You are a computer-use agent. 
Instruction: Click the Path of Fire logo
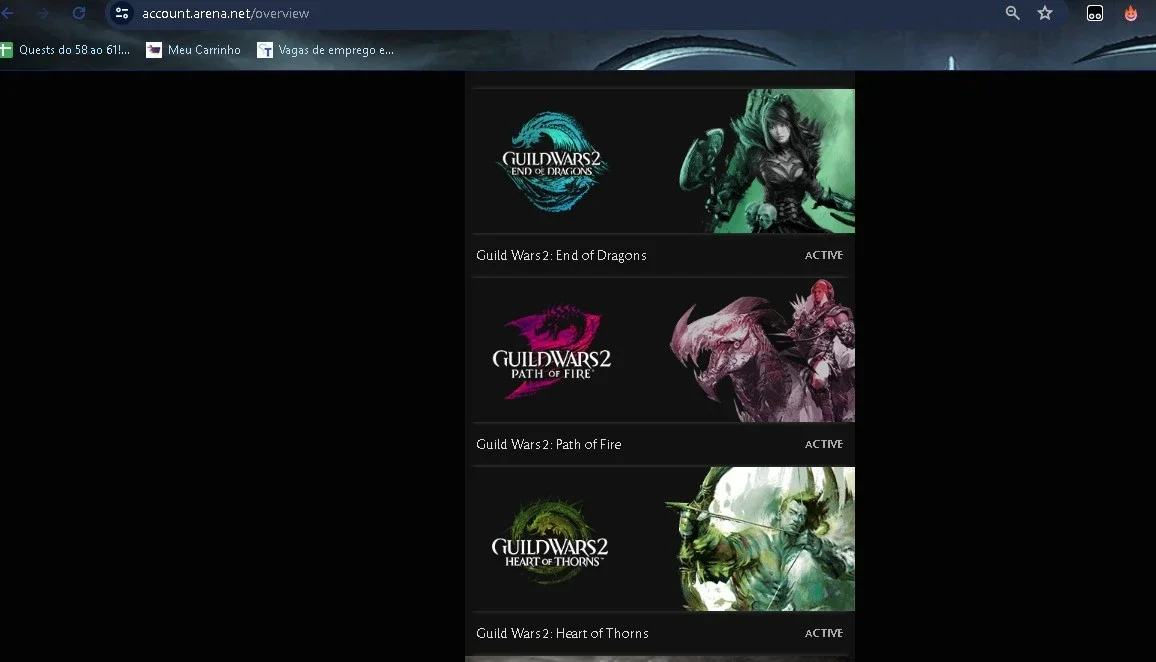(x=551, y=352)
